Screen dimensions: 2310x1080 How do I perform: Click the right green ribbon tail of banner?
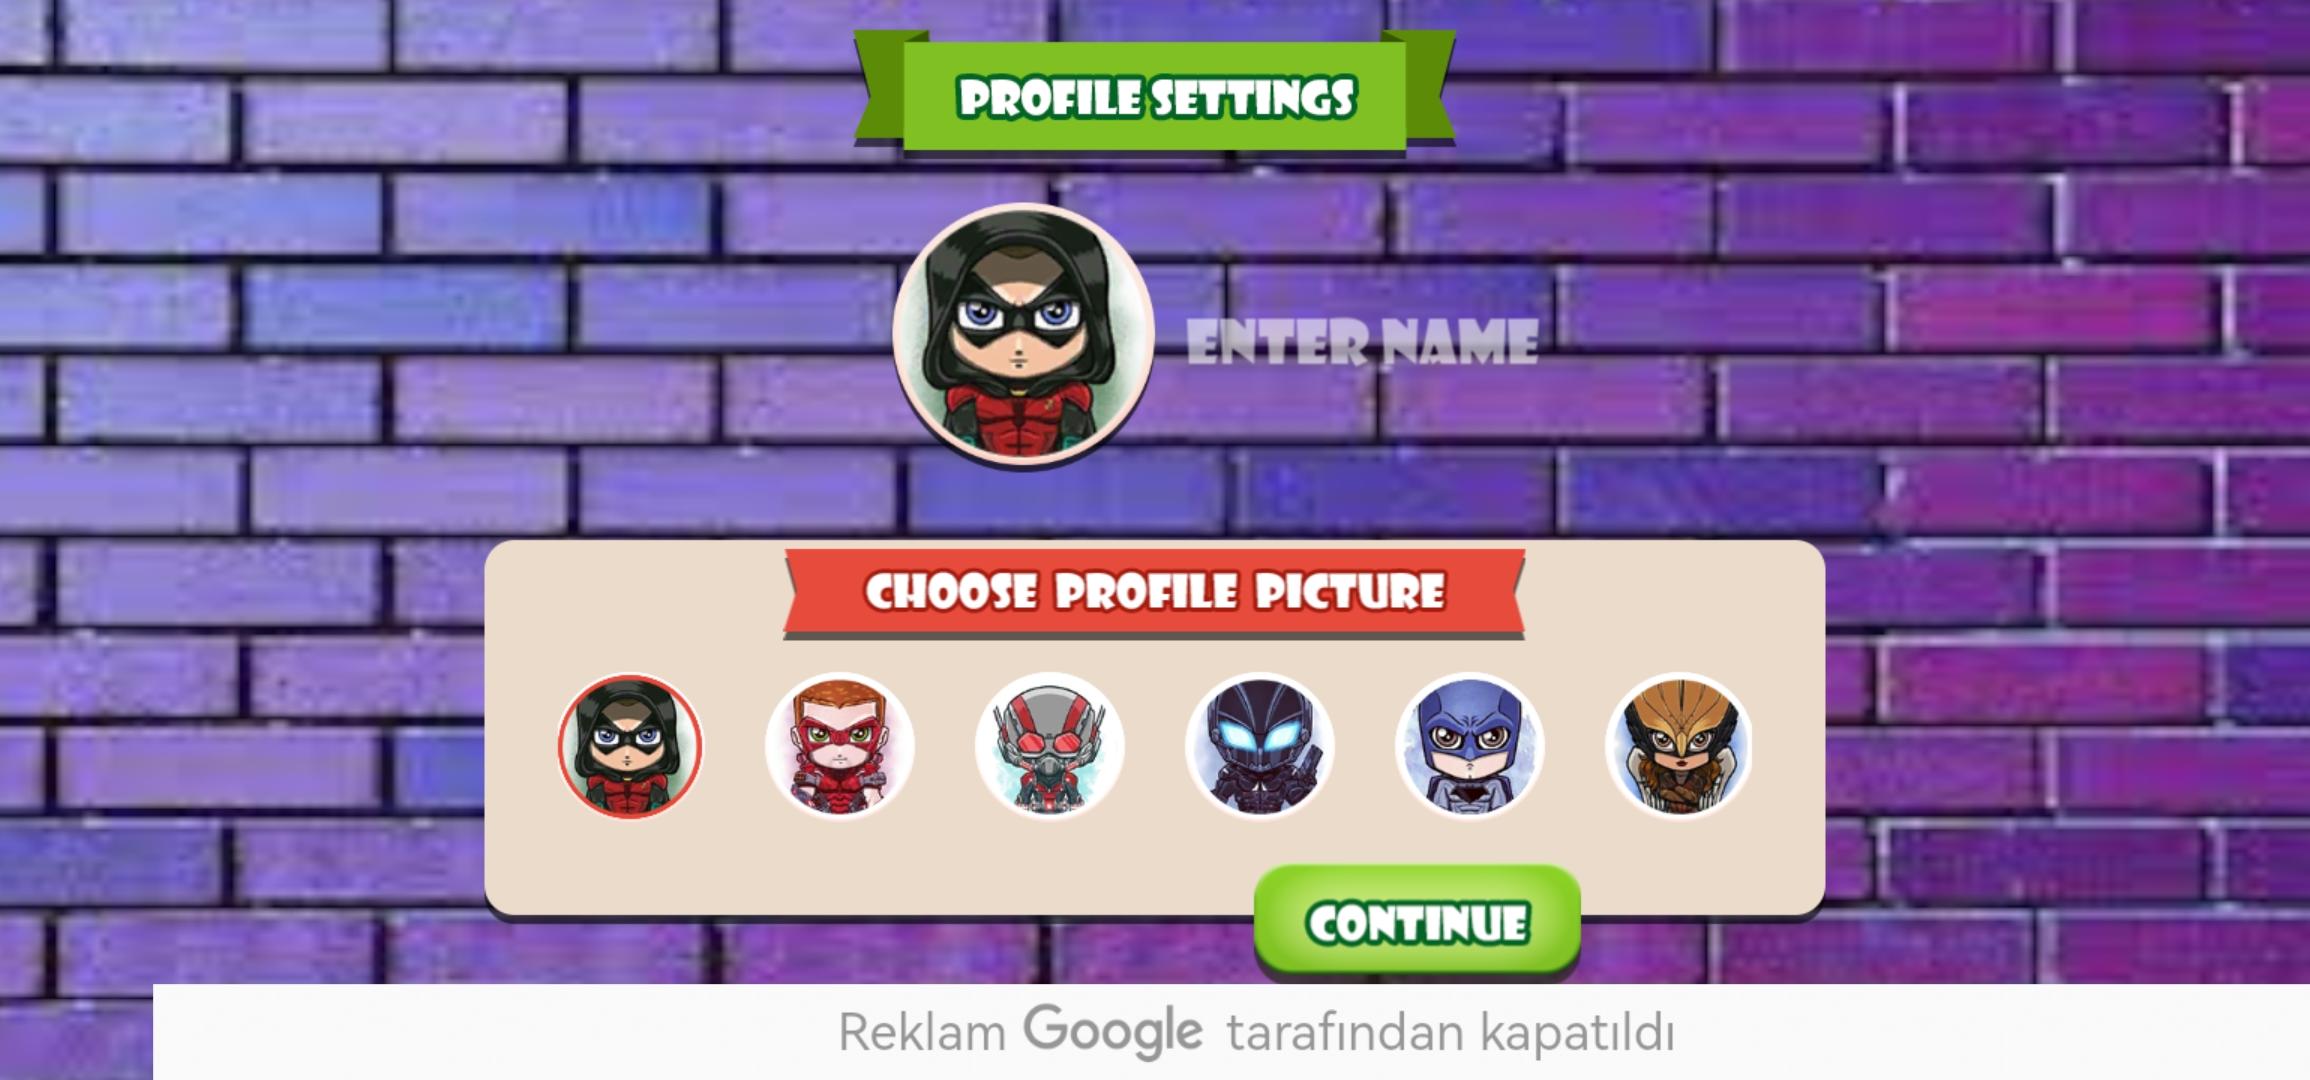pos(1431,88)
